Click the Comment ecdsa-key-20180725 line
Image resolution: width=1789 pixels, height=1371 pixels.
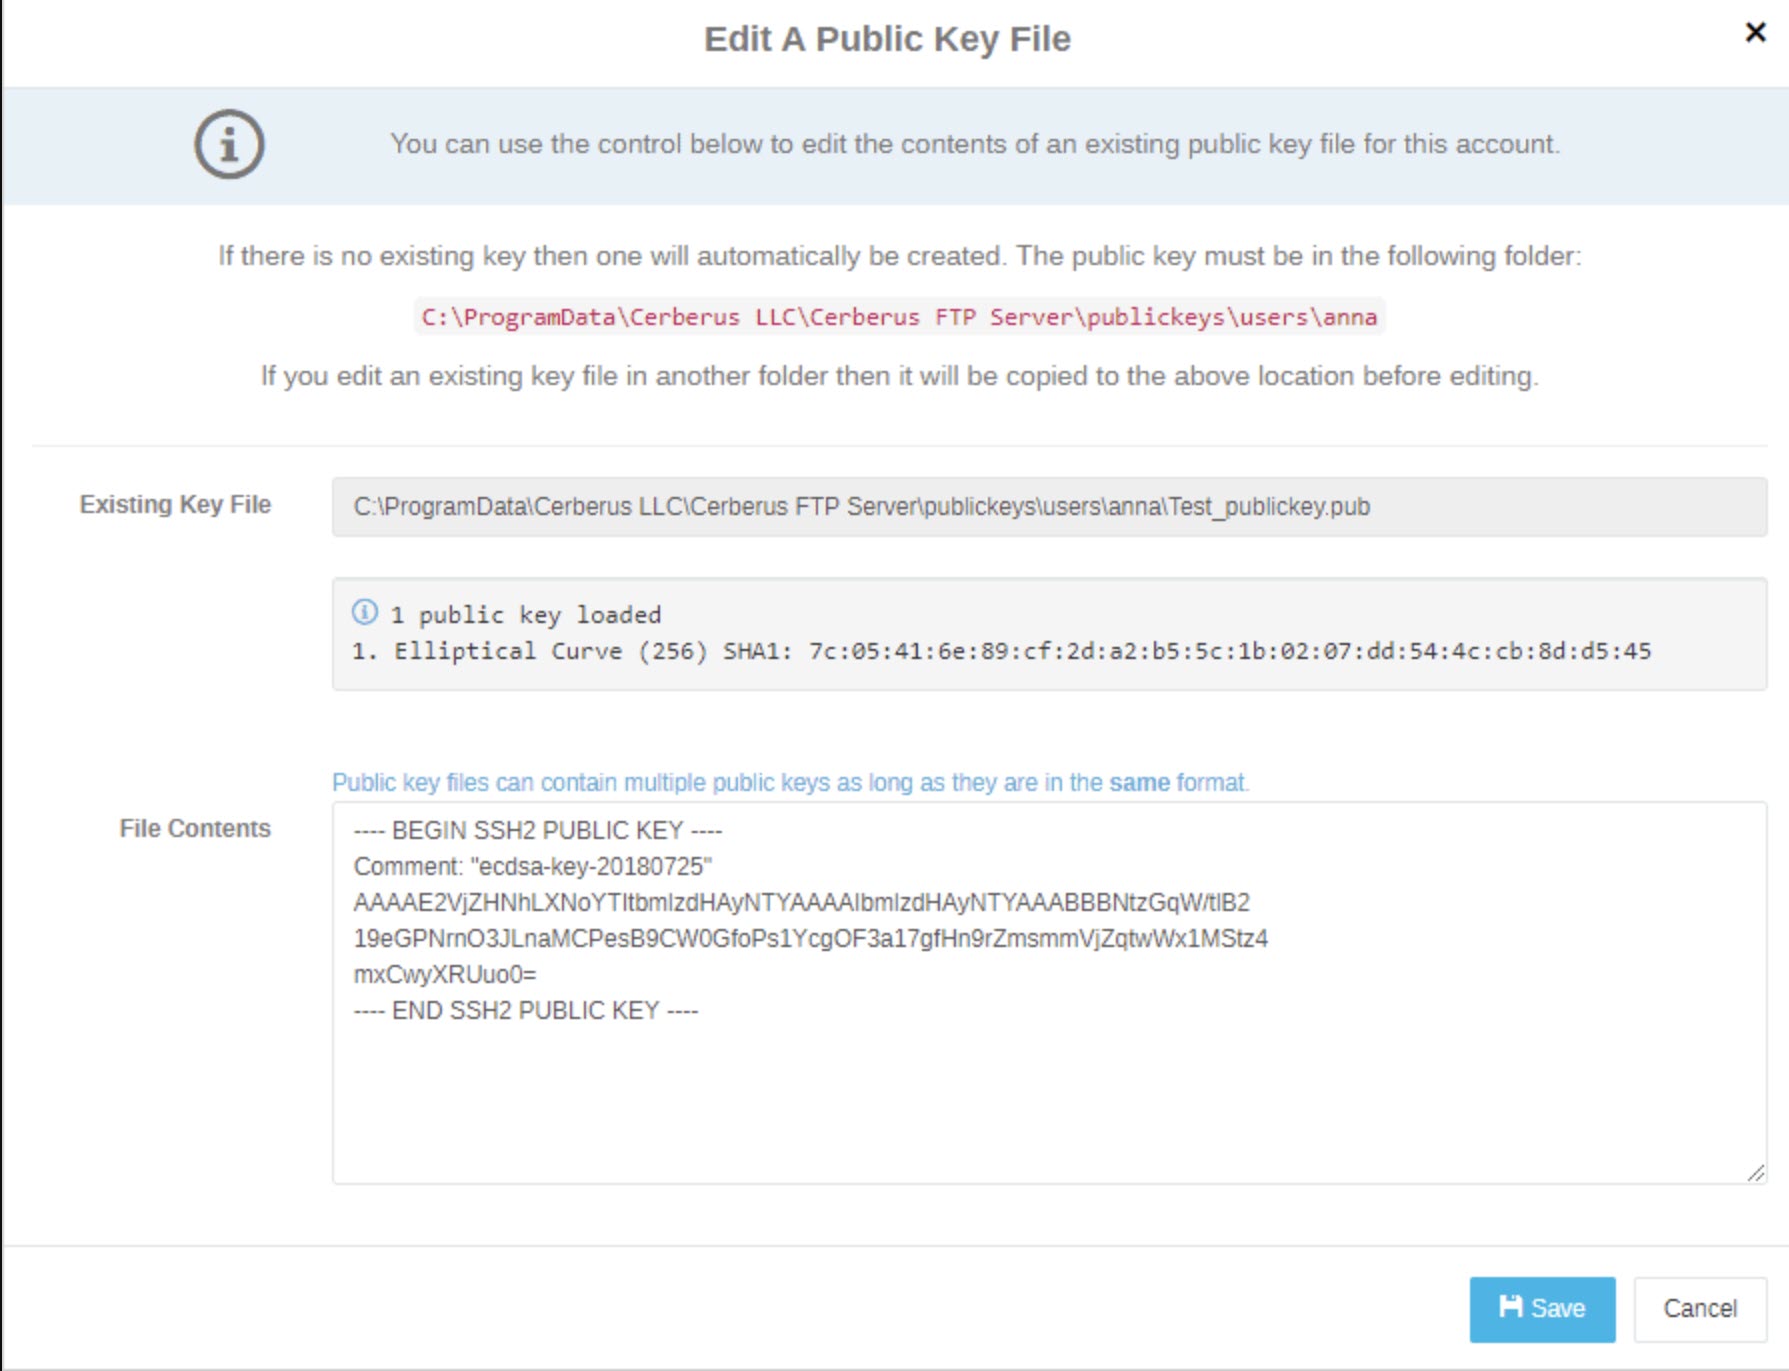pos(533,867)
